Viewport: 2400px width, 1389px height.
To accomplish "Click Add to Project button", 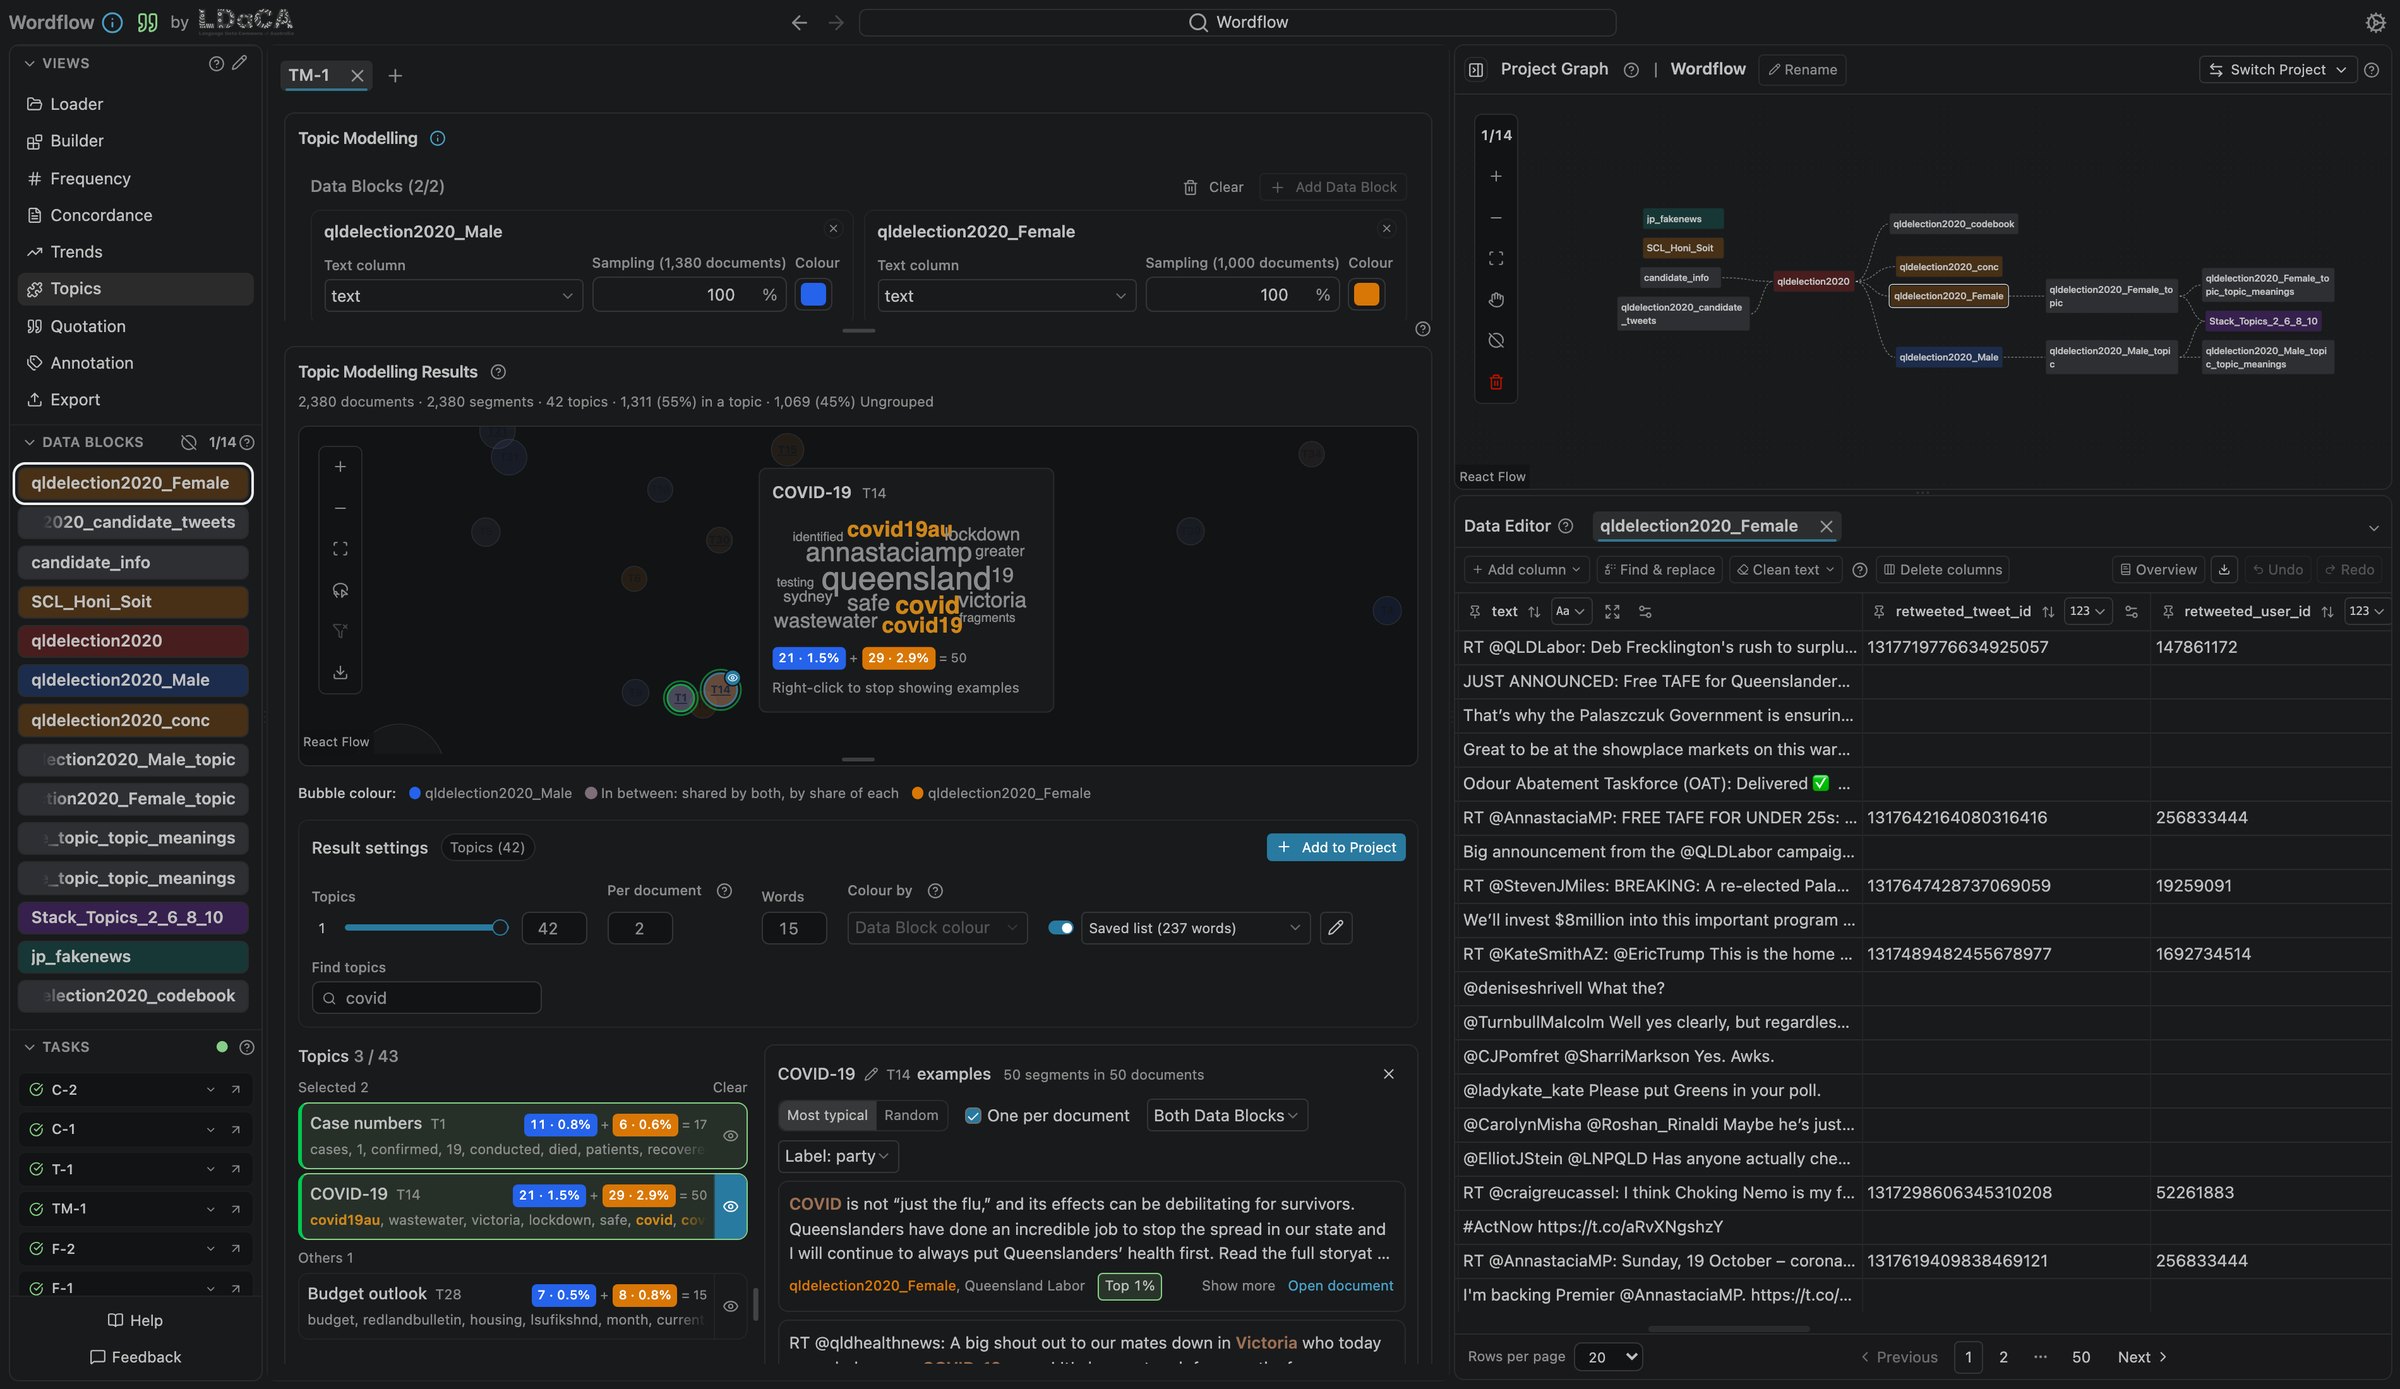I will 1336,848.
